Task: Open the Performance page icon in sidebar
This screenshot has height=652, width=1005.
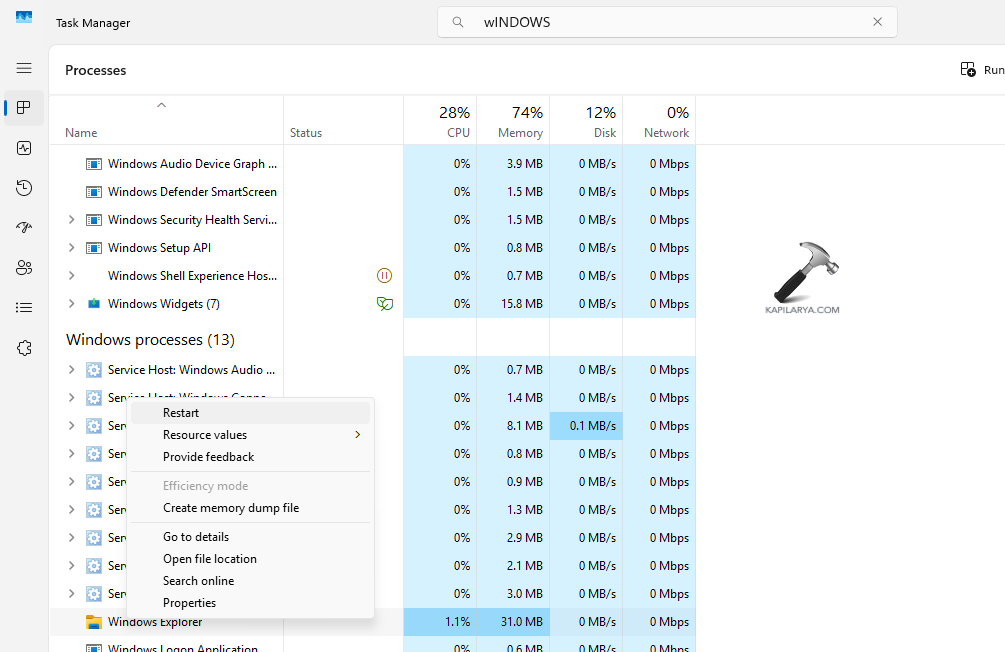Action: coord(24,148)
